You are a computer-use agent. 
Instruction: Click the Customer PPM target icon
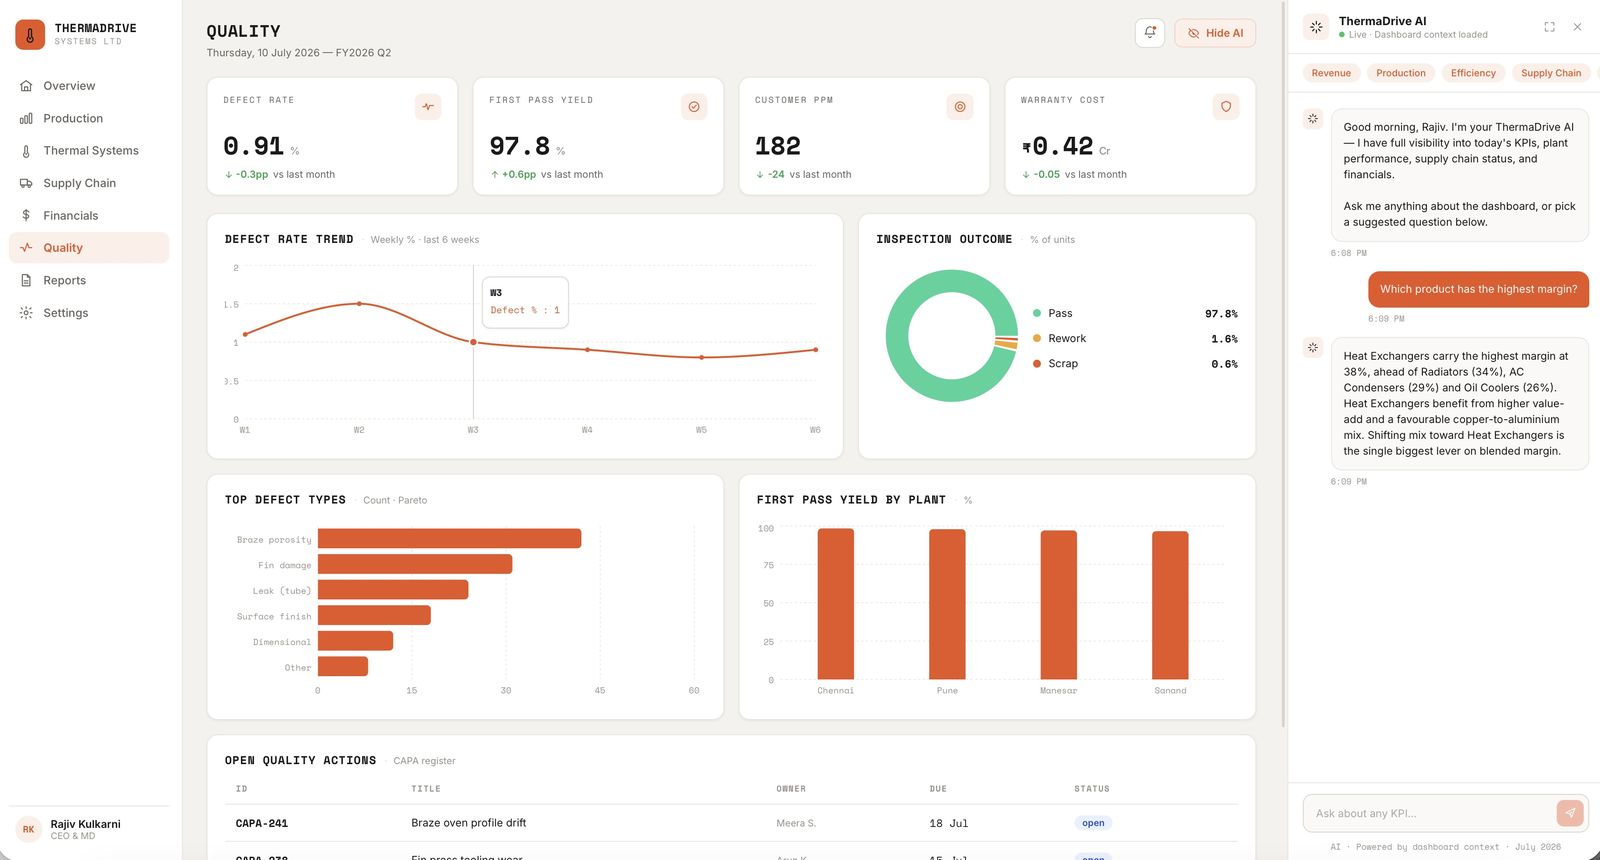point(960,107)
